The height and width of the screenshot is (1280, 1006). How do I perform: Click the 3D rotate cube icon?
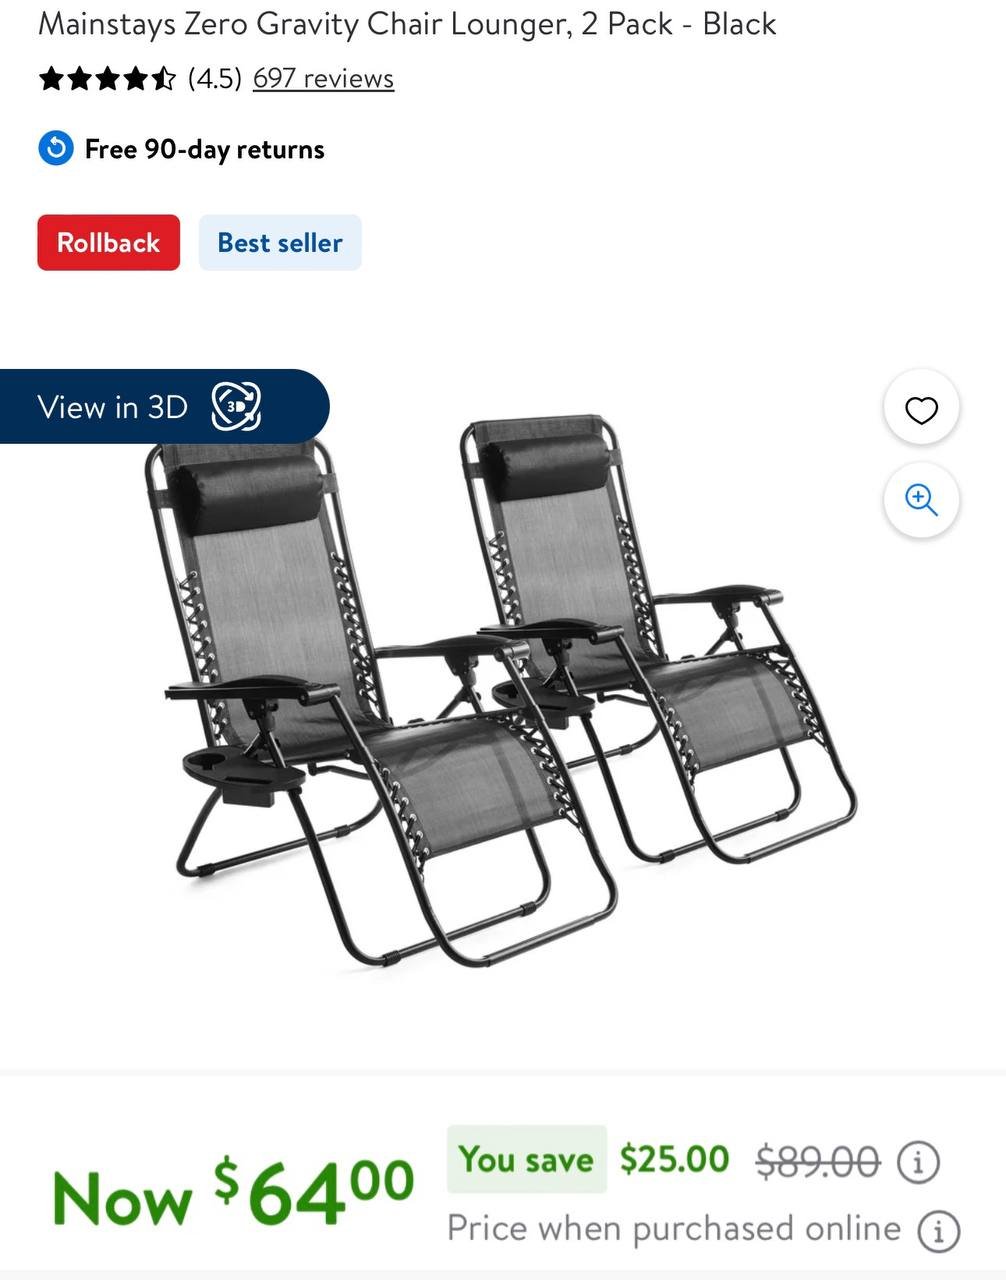coord(236,406)
